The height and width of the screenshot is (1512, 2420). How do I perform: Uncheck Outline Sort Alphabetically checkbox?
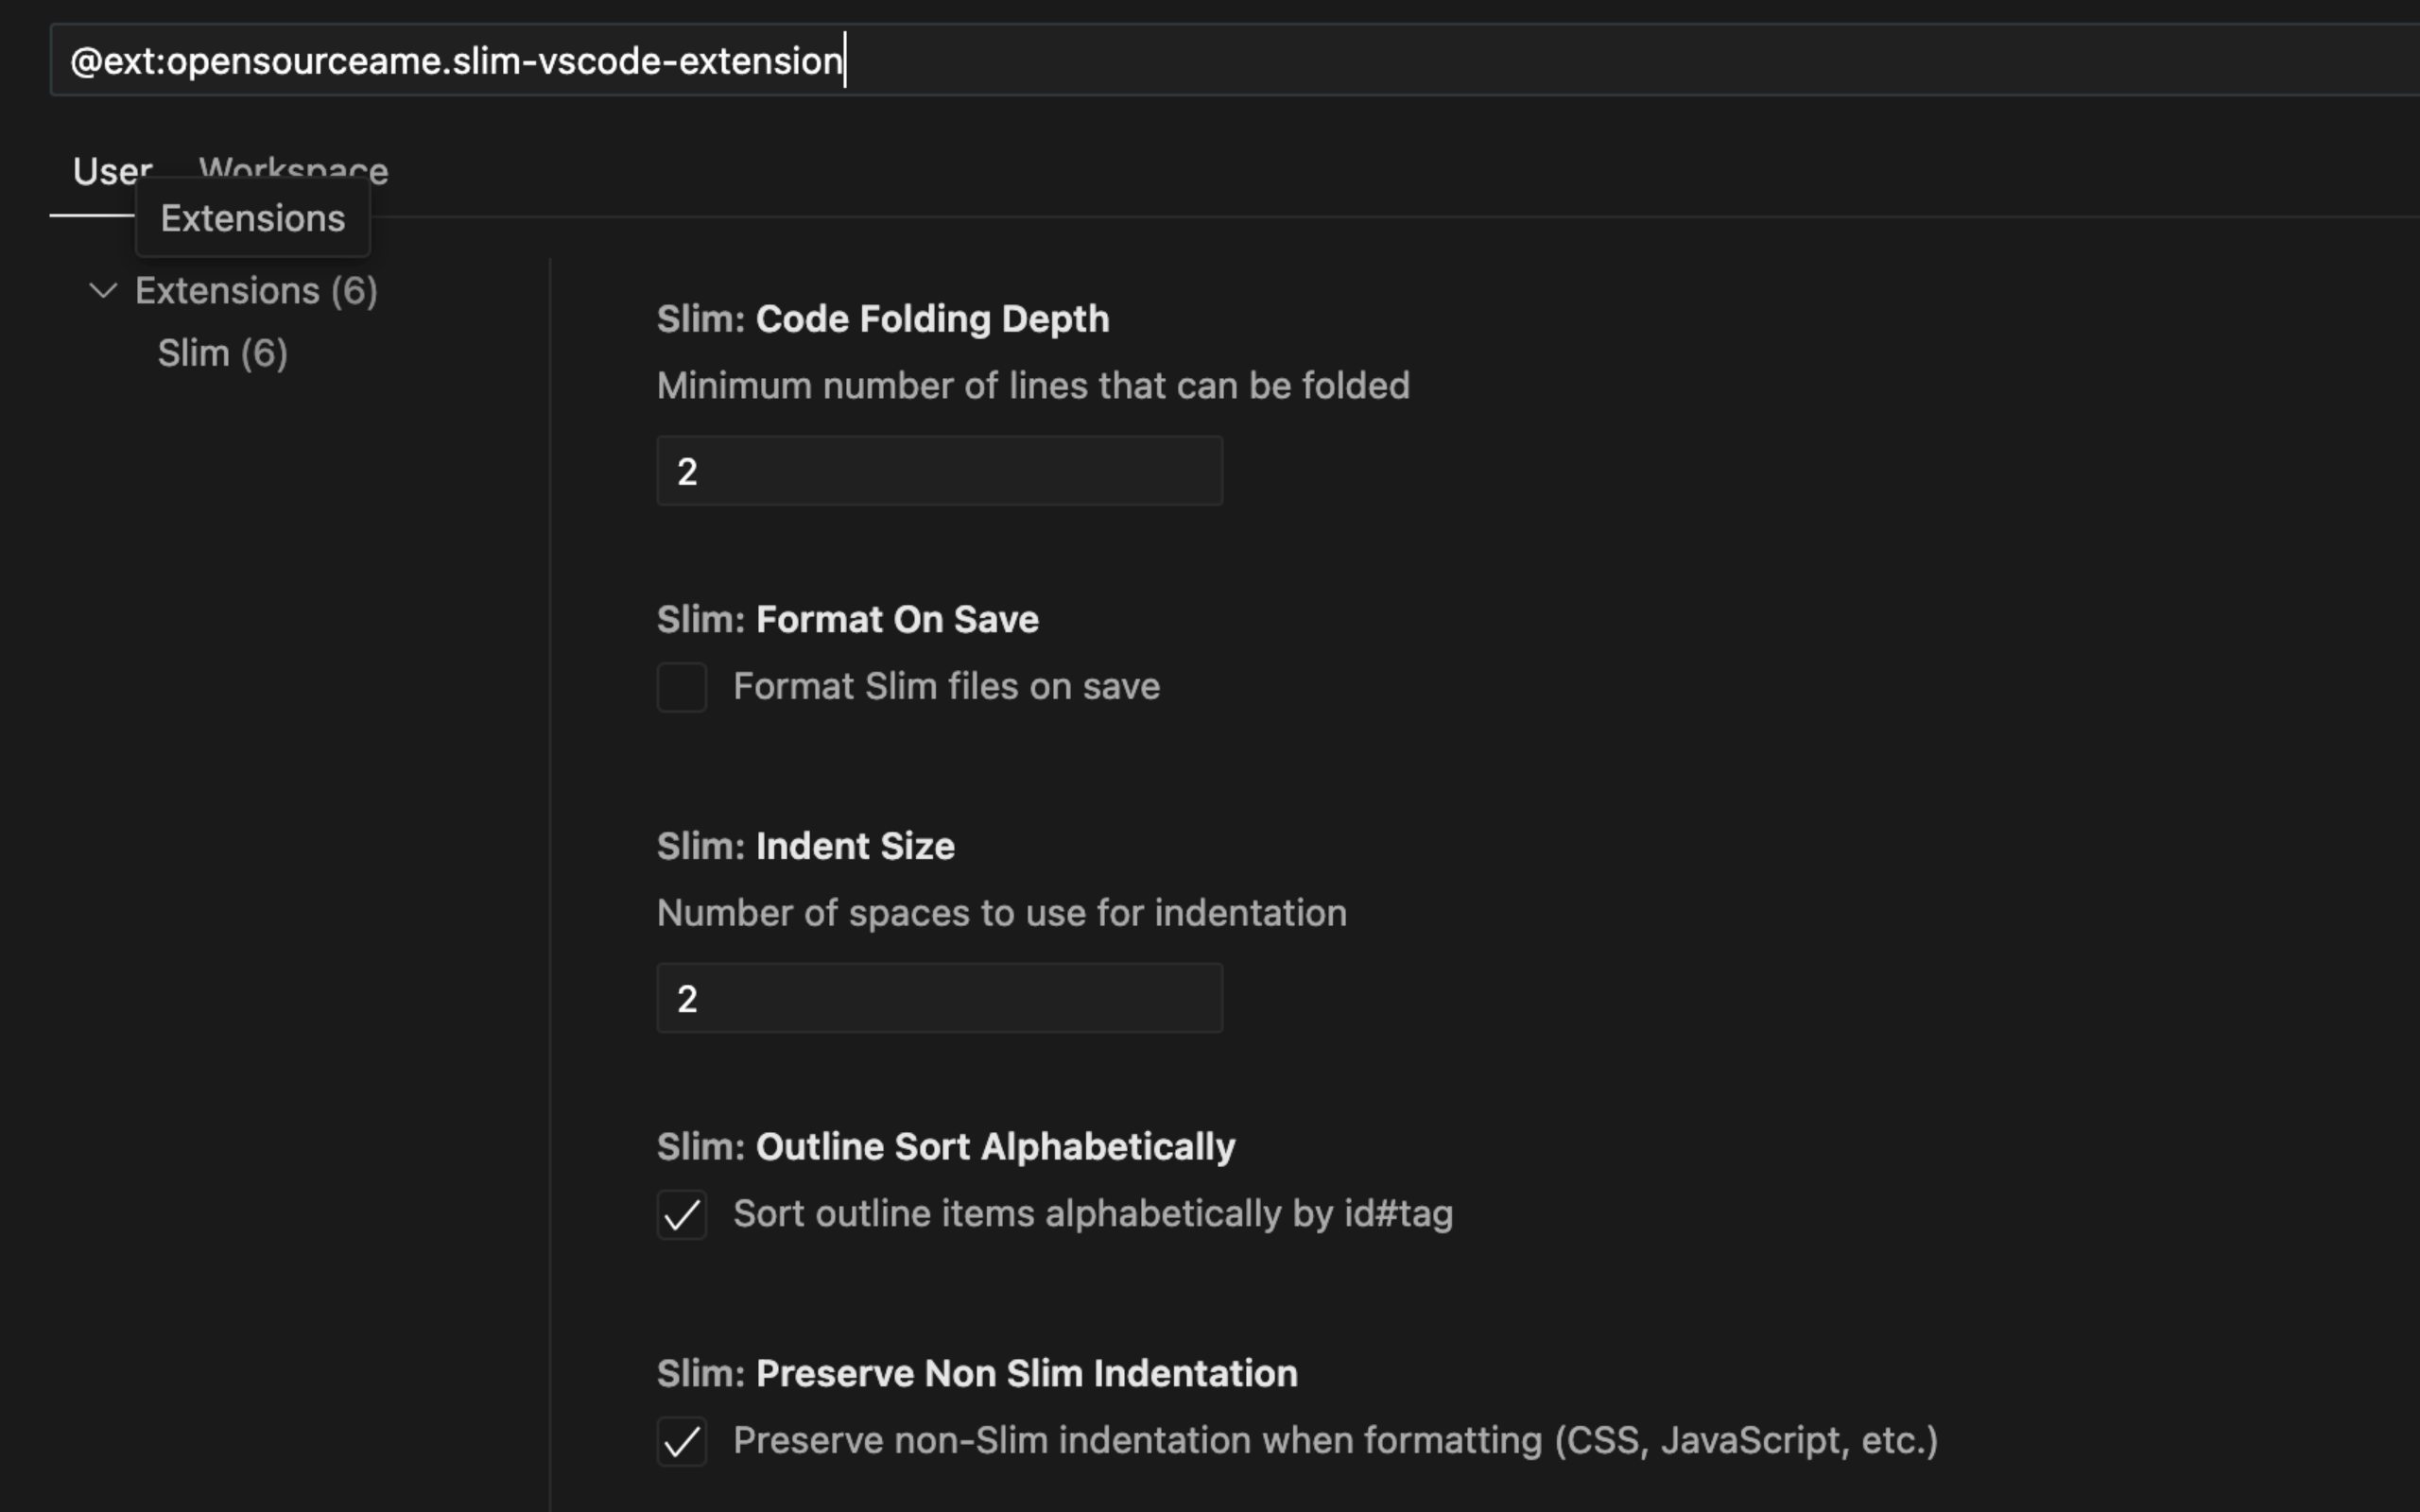tap(682, 1214)
